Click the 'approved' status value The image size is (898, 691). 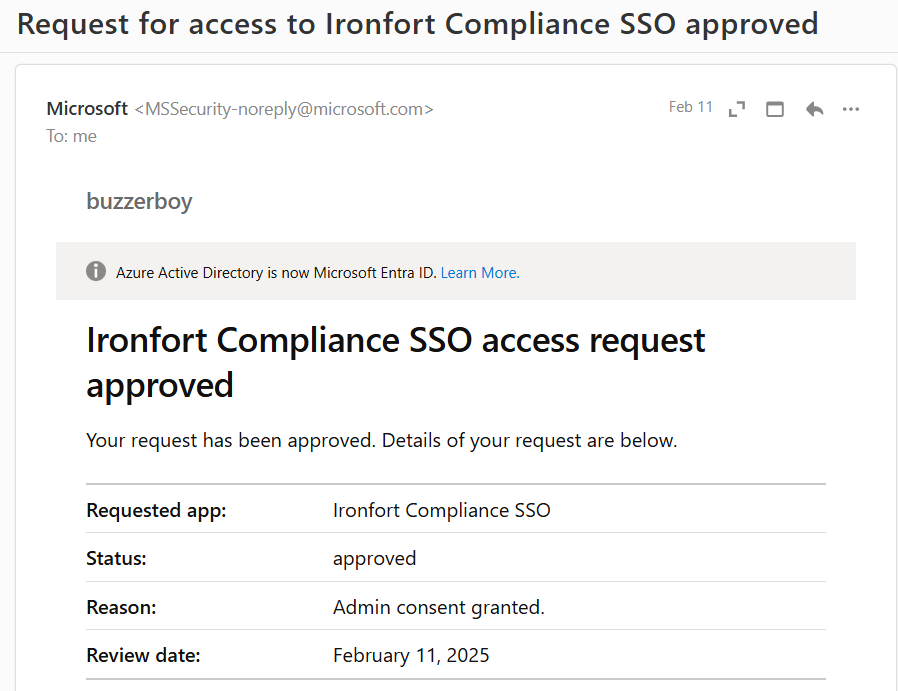tap(374, 558)
